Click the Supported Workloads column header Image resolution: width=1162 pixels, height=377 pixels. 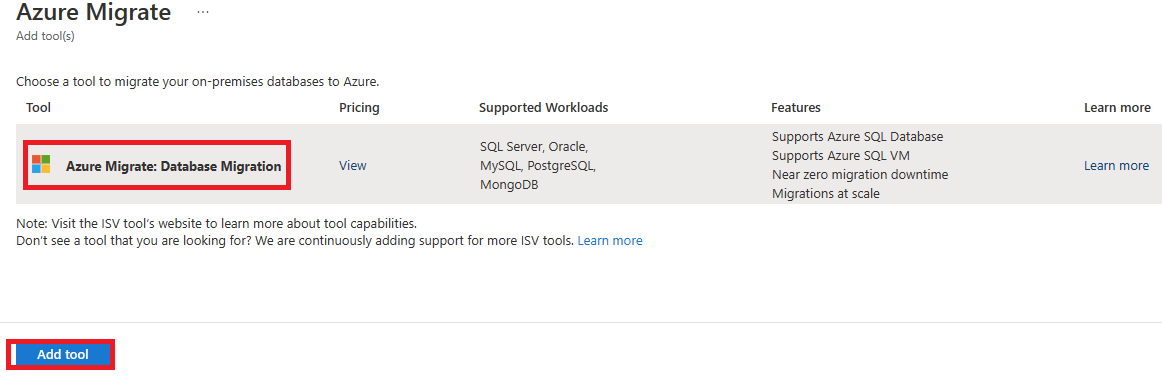pyautogui.click(x=544, y=107)
